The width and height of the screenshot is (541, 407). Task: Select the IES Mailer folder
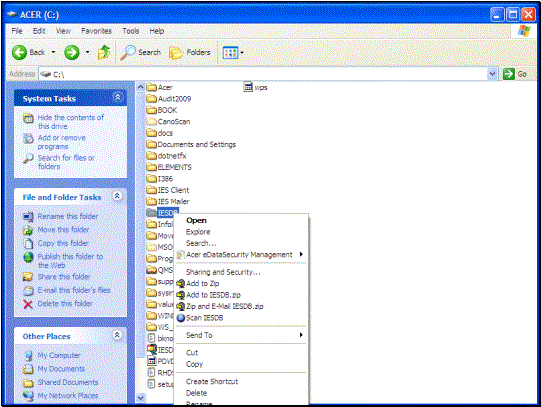168,201
